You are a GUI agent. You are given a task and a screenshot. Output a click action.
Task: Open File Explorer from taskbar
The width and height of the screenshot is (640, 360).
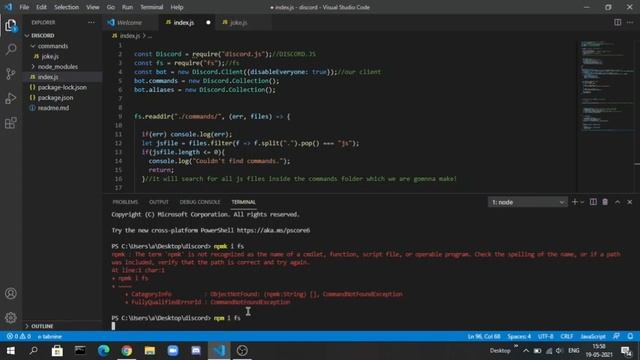pyautogui.click(x=150, y=351)
